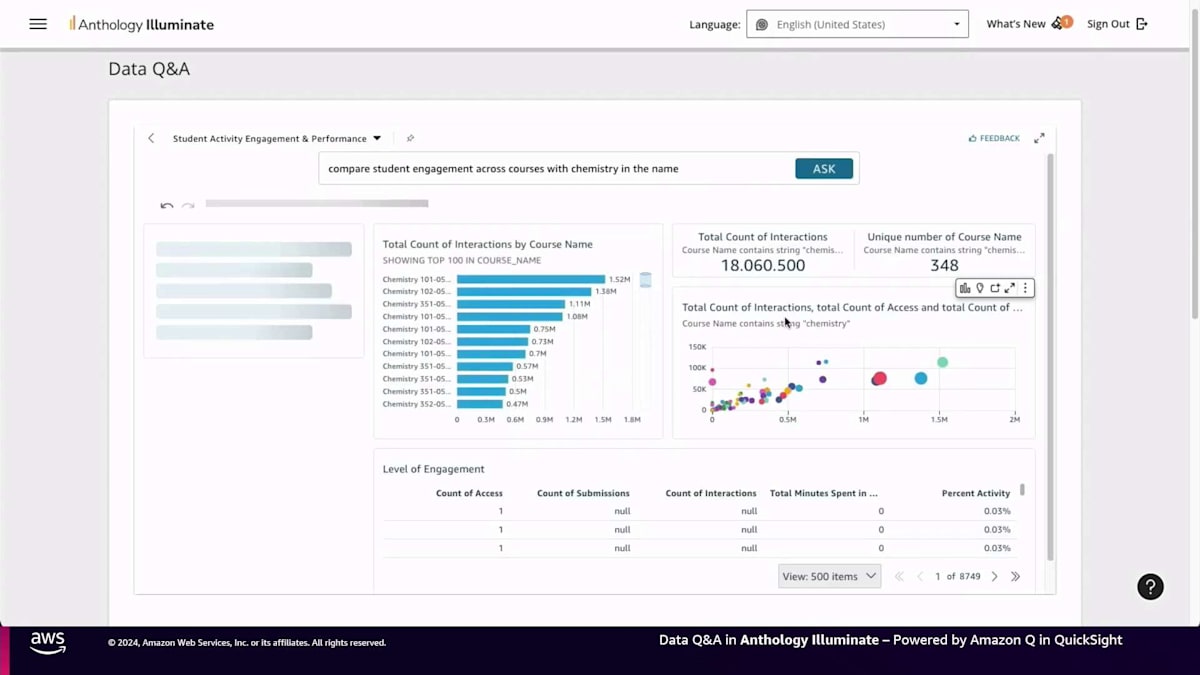Click the What's New notification badge icon
Image resolution: width=1200 pixels, height=675 pixels.
click(1063, 22)
